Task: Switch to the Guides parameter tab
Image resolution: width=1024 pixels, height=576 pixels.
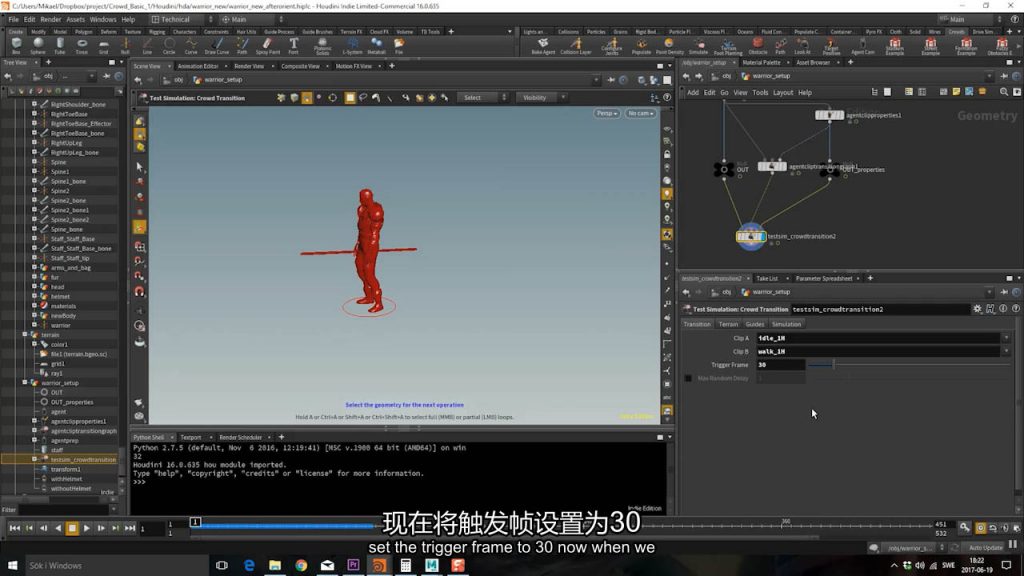Action: click(754, 324)
